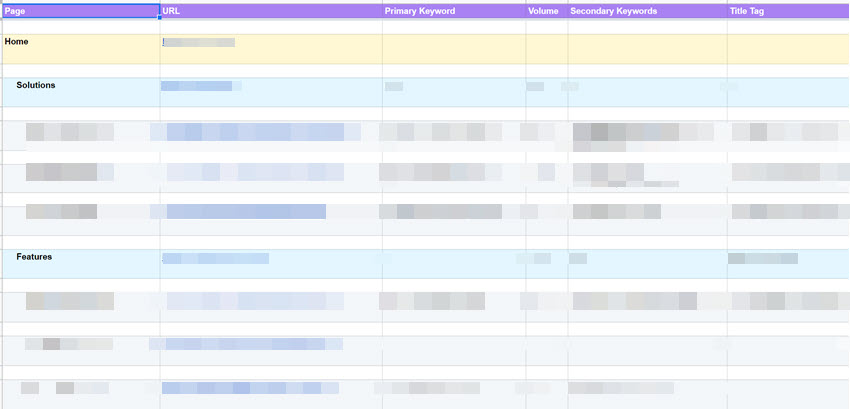Click the URL column header cell
Image resolution: width=850 pixels, height=409 pixels.
(271, 11)
